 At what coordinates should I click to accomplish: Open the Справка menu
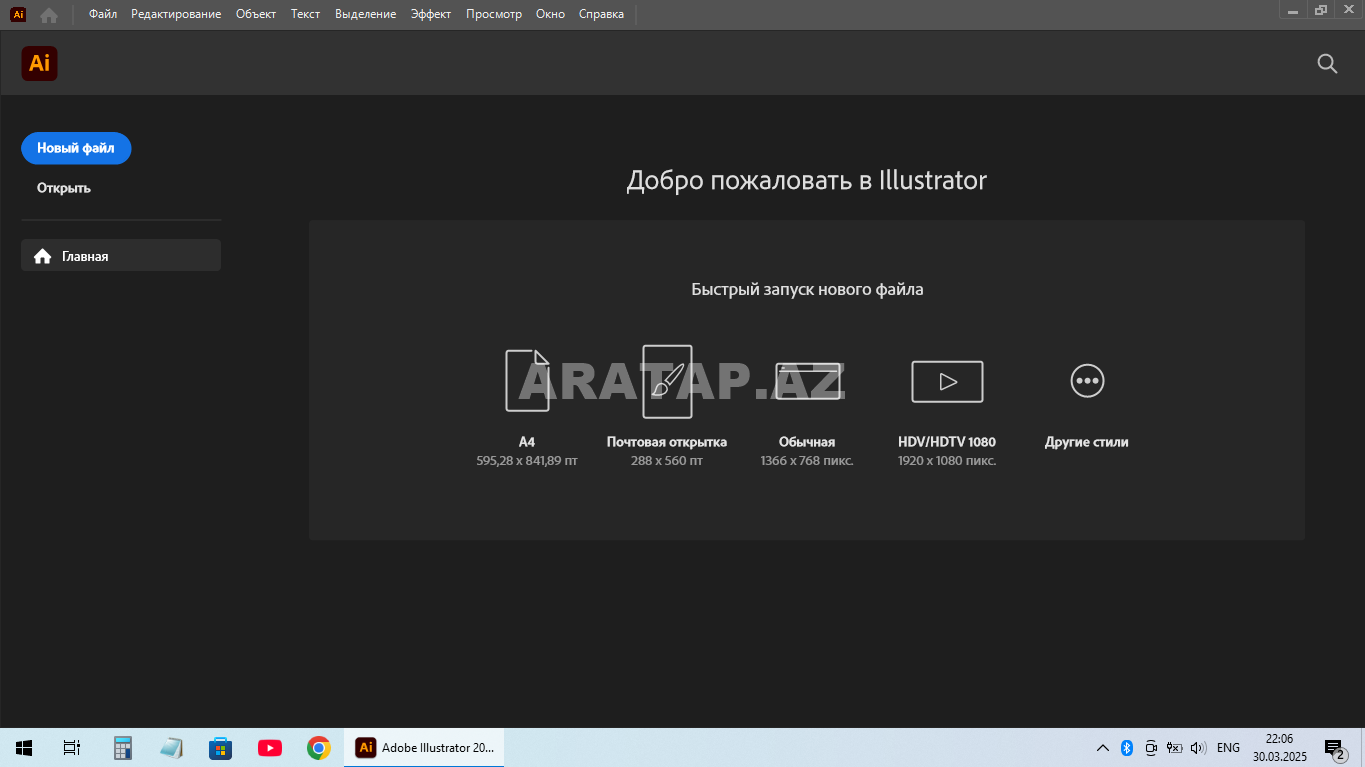(601, 14)
